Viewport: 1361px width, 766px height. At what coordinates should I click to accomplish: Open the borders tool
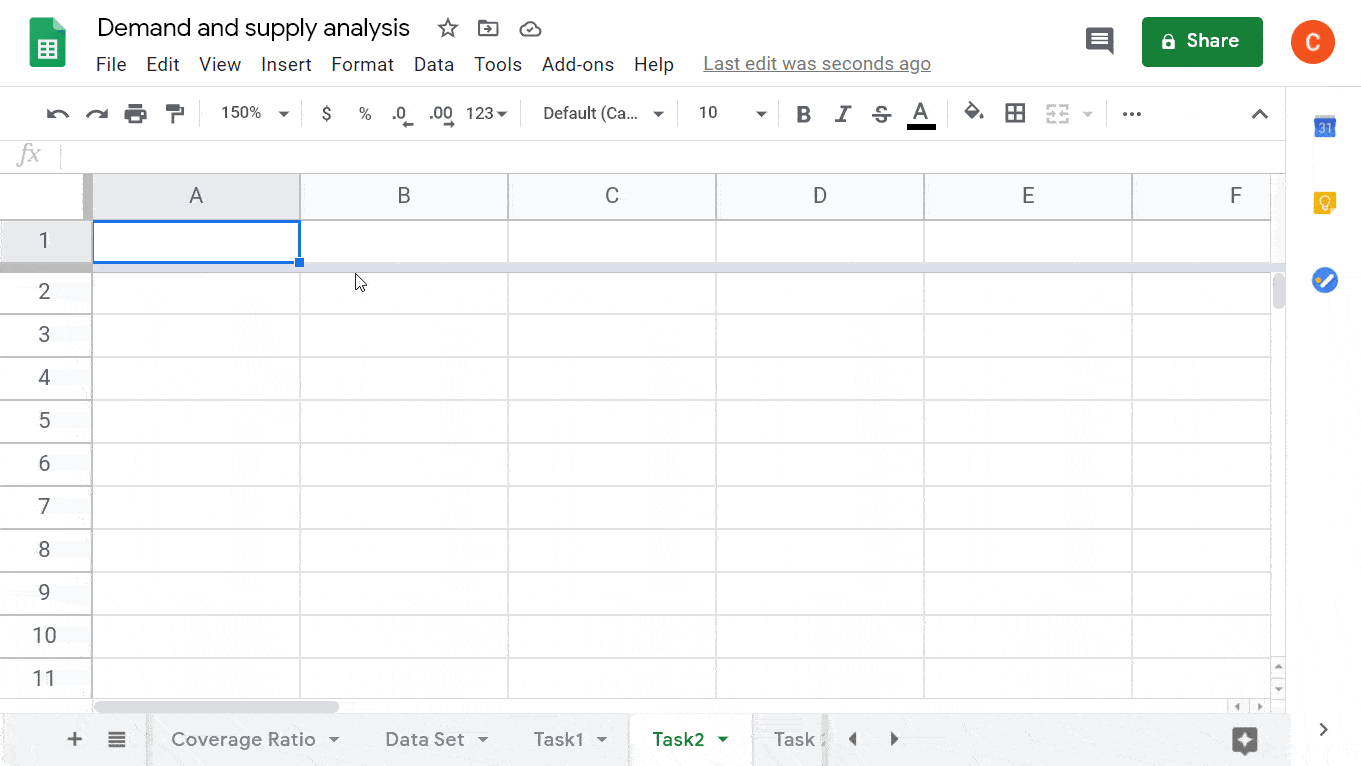click(1015, 113)
